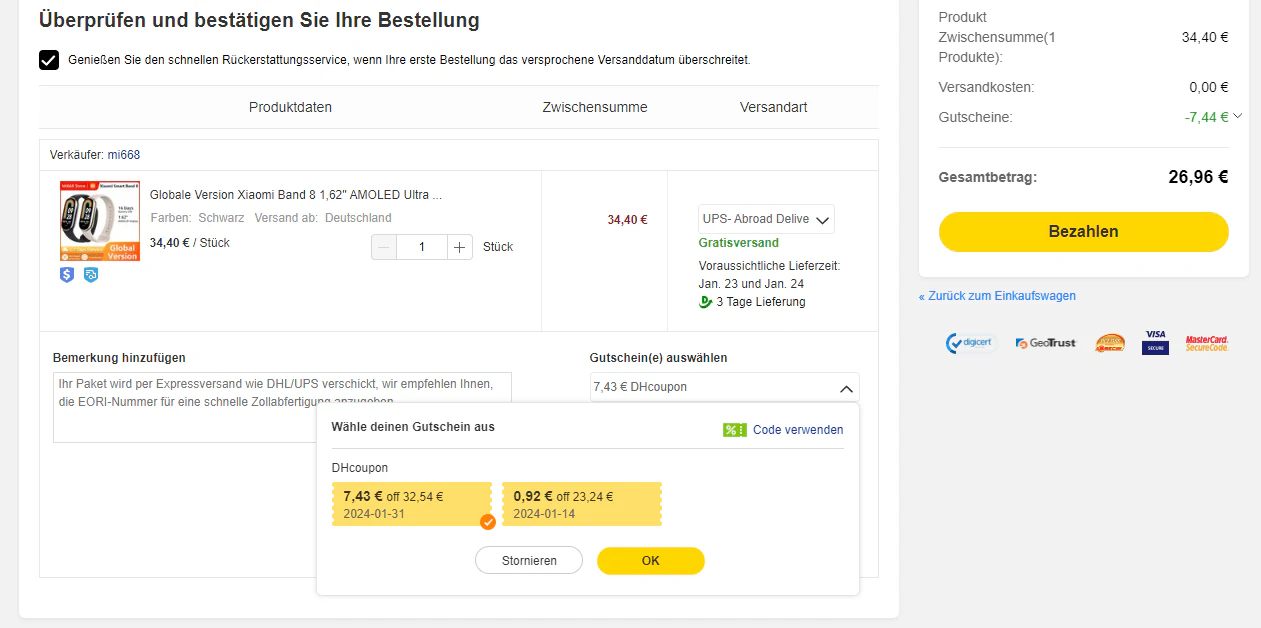Click the MasterCard SecureCode badge

(1209, 342)
